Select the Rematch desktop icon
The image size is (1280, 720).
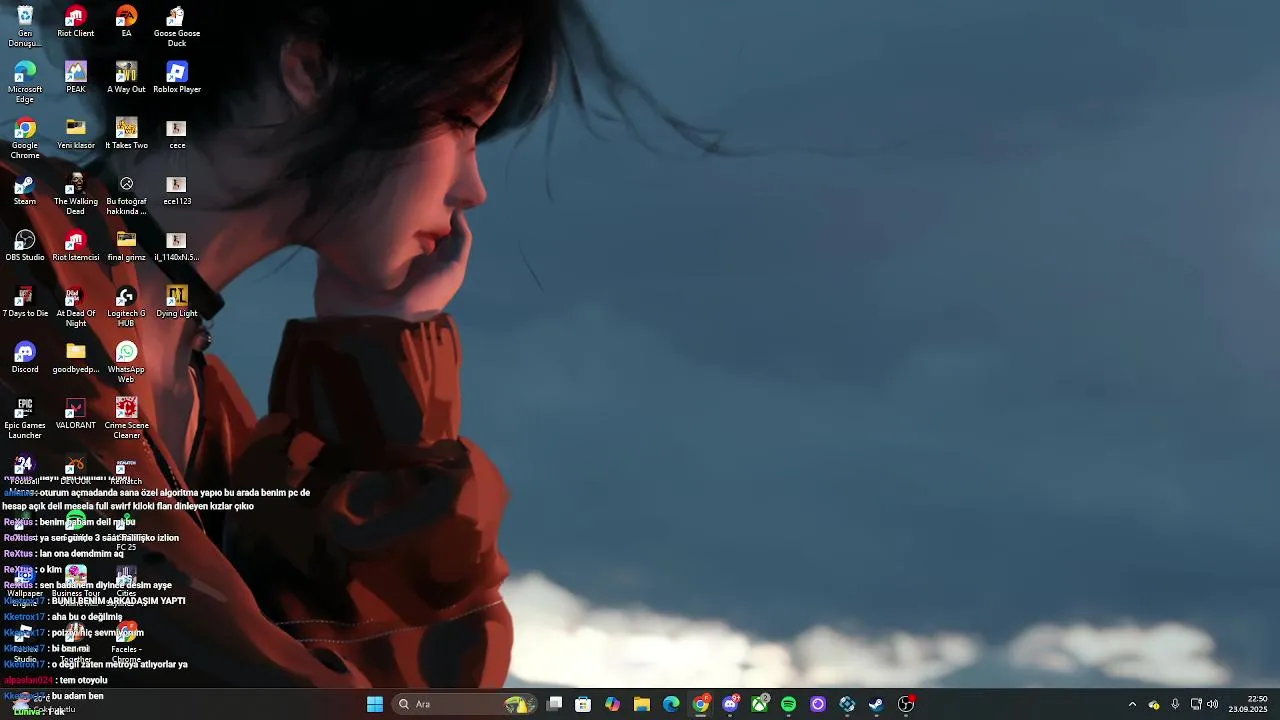[x=126, y=469]
